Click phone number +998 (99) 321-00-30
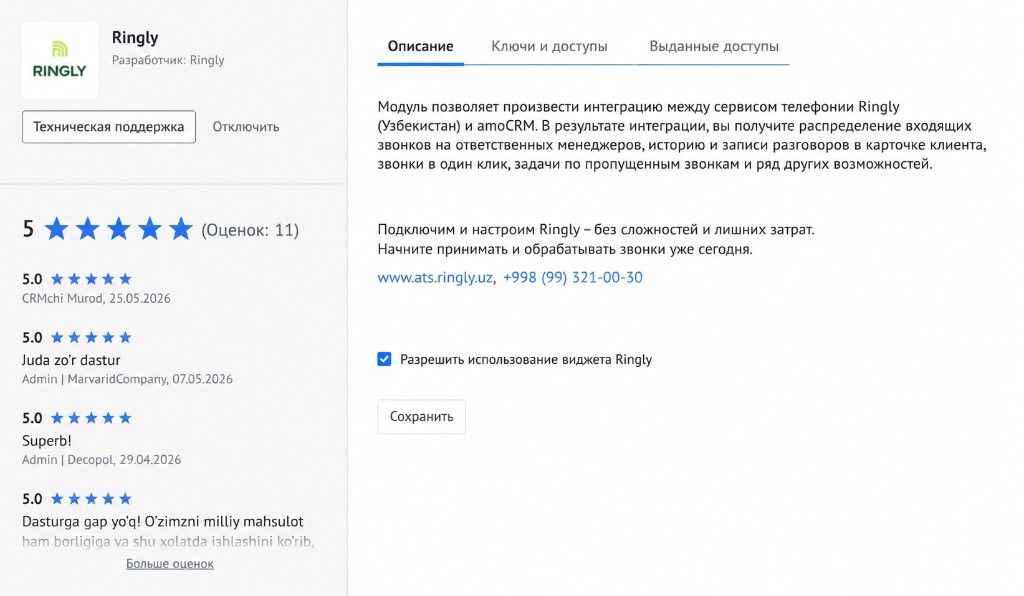The width and height of the screenshot is (1024, 596). point(573,277)
